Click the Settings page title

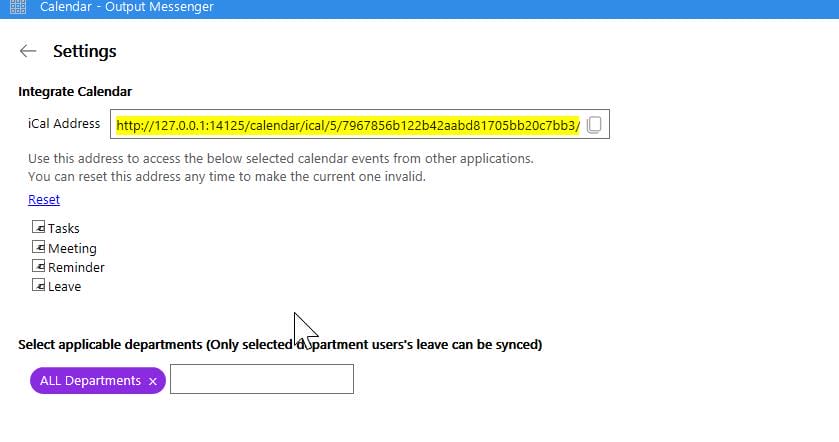pos(85,51)
